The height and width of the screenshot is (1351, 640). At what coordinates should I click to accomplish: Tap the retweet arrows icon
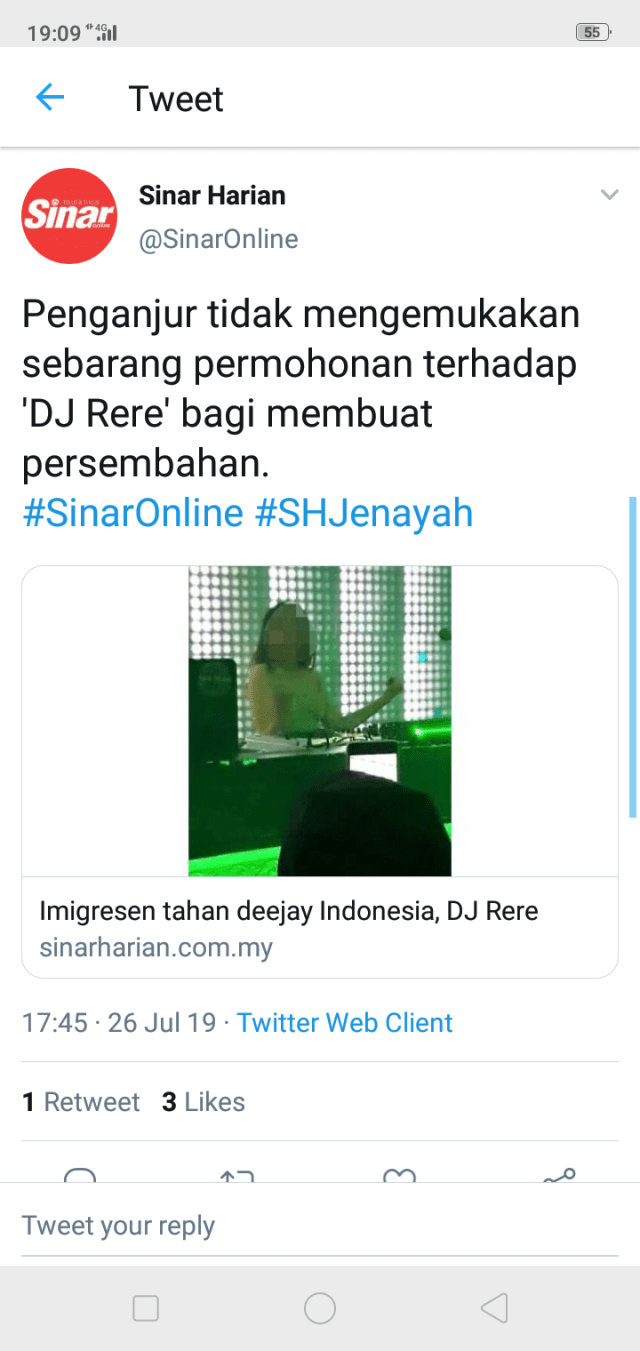(236, 1177)
